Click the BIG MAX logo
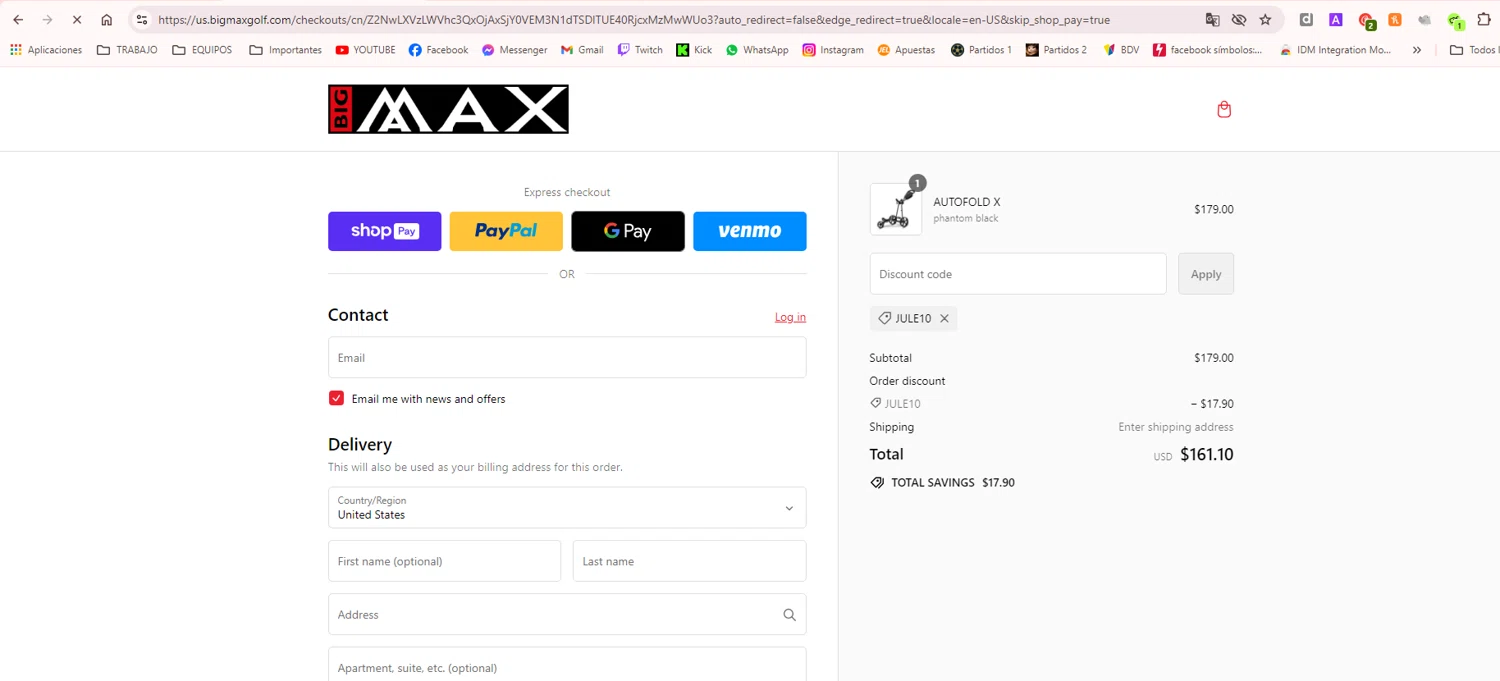 448,109
